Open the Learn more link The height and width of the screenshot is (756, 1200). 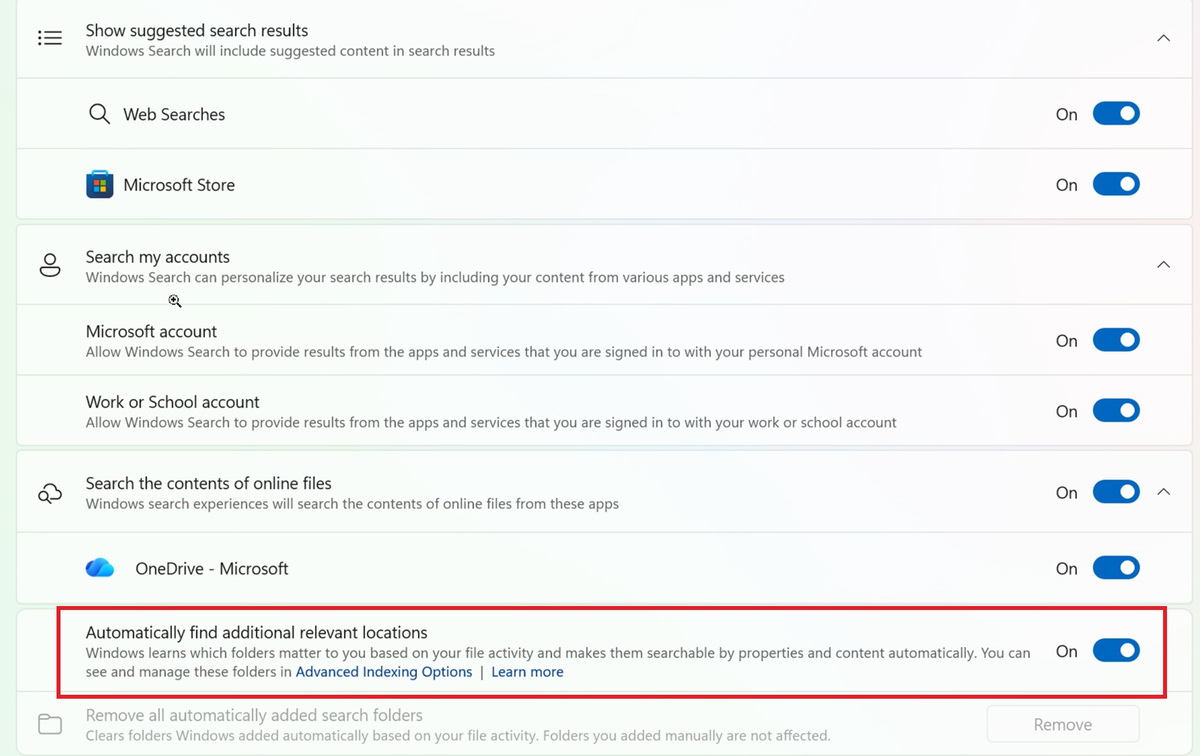coord(527,672)
